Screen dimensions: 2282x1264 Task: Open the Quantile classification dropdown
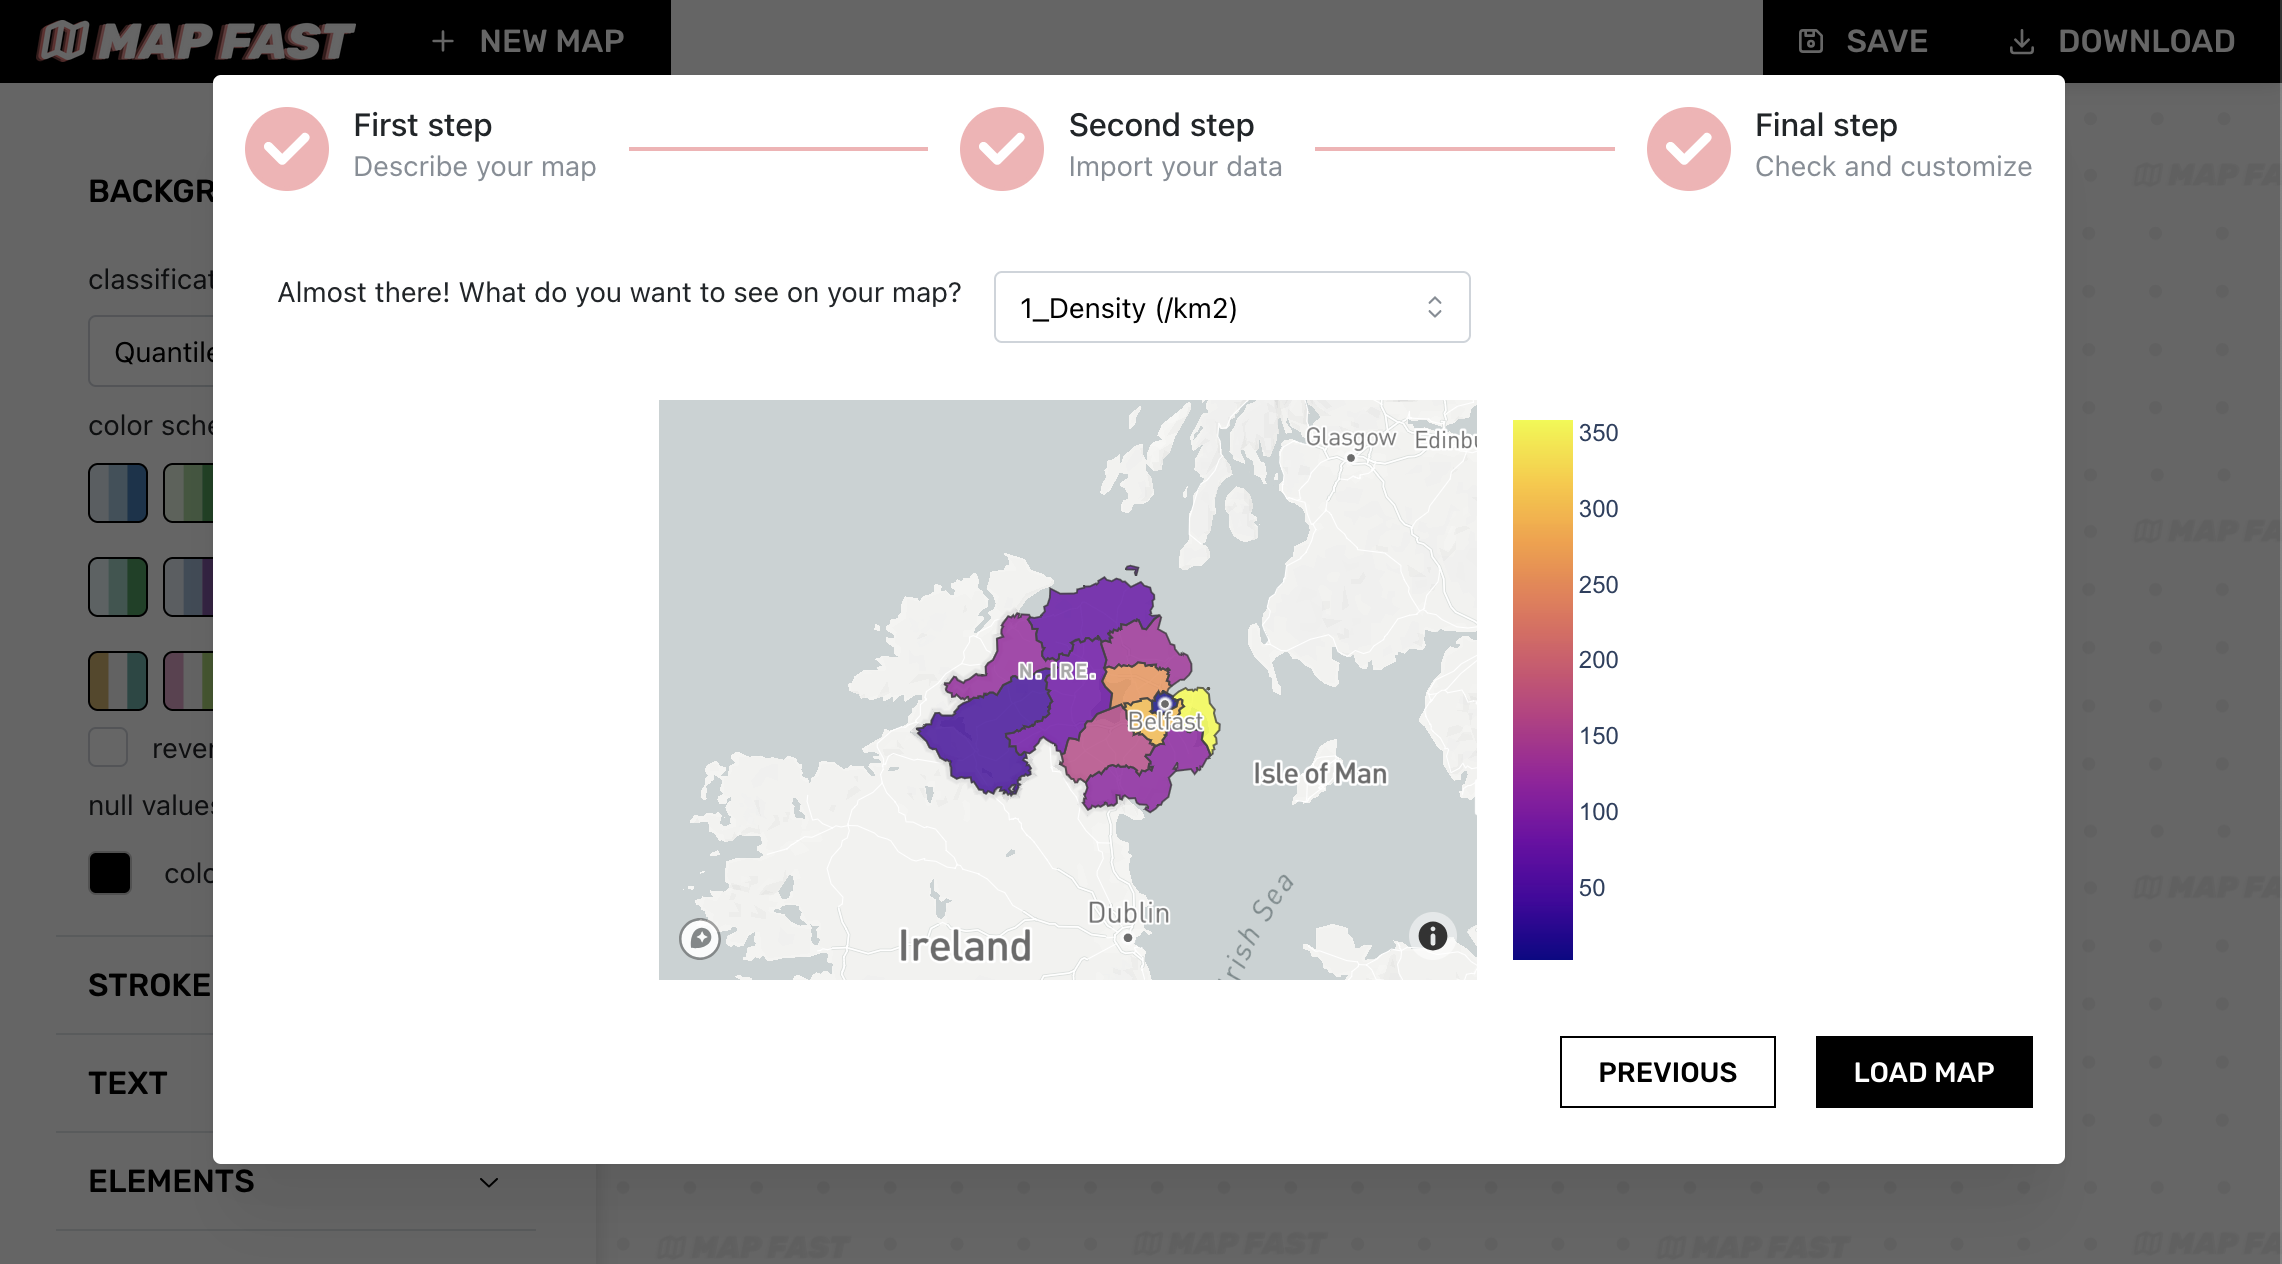pos(152,351)
